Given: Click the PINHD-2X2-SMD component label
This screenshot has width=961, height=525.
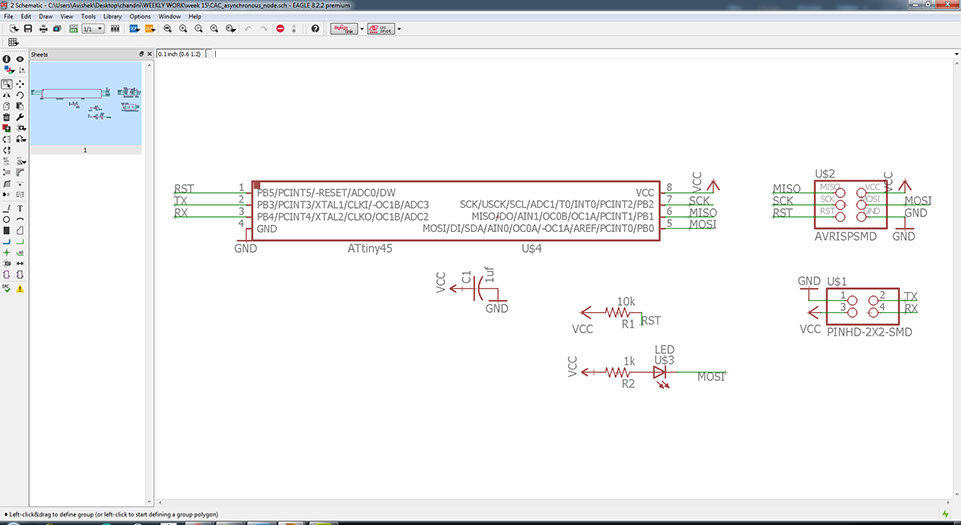Looking at the screenshot, I should 869,332.
